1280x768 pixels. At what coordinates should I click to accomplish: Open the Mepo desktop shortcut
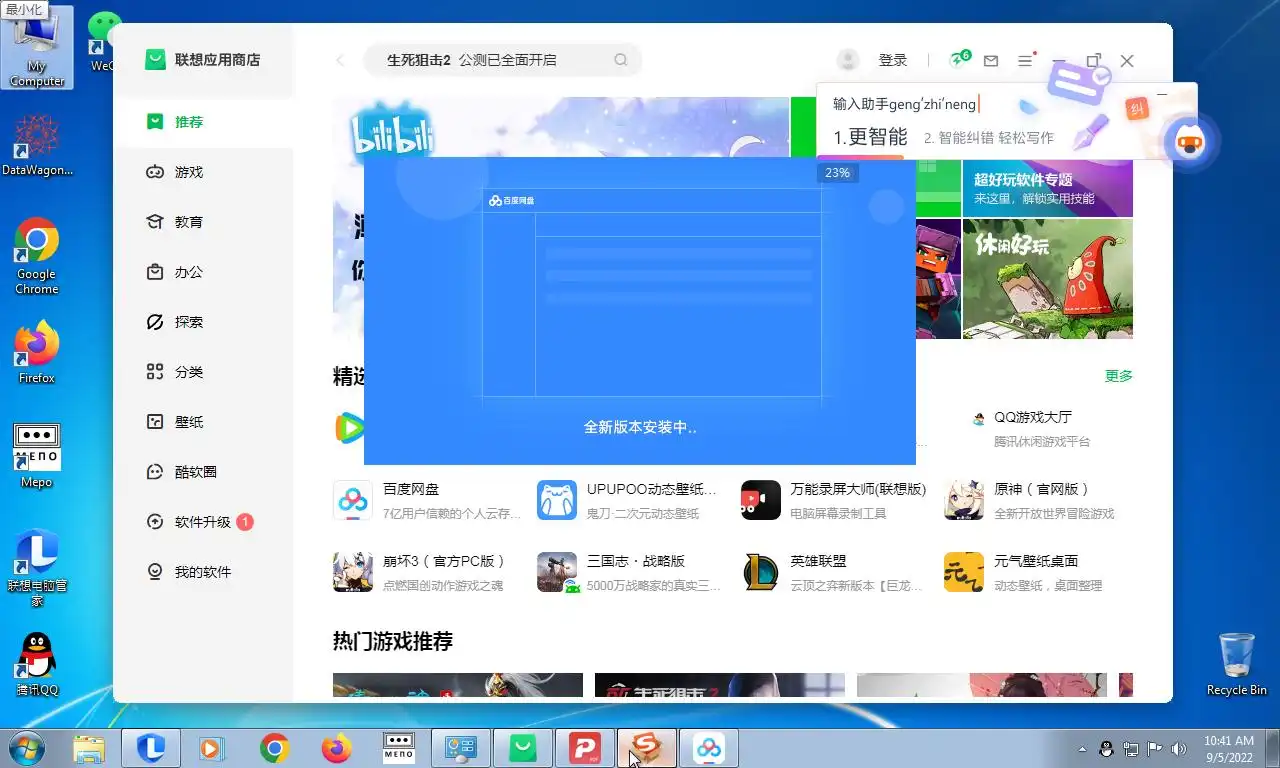tap(37, 456)
